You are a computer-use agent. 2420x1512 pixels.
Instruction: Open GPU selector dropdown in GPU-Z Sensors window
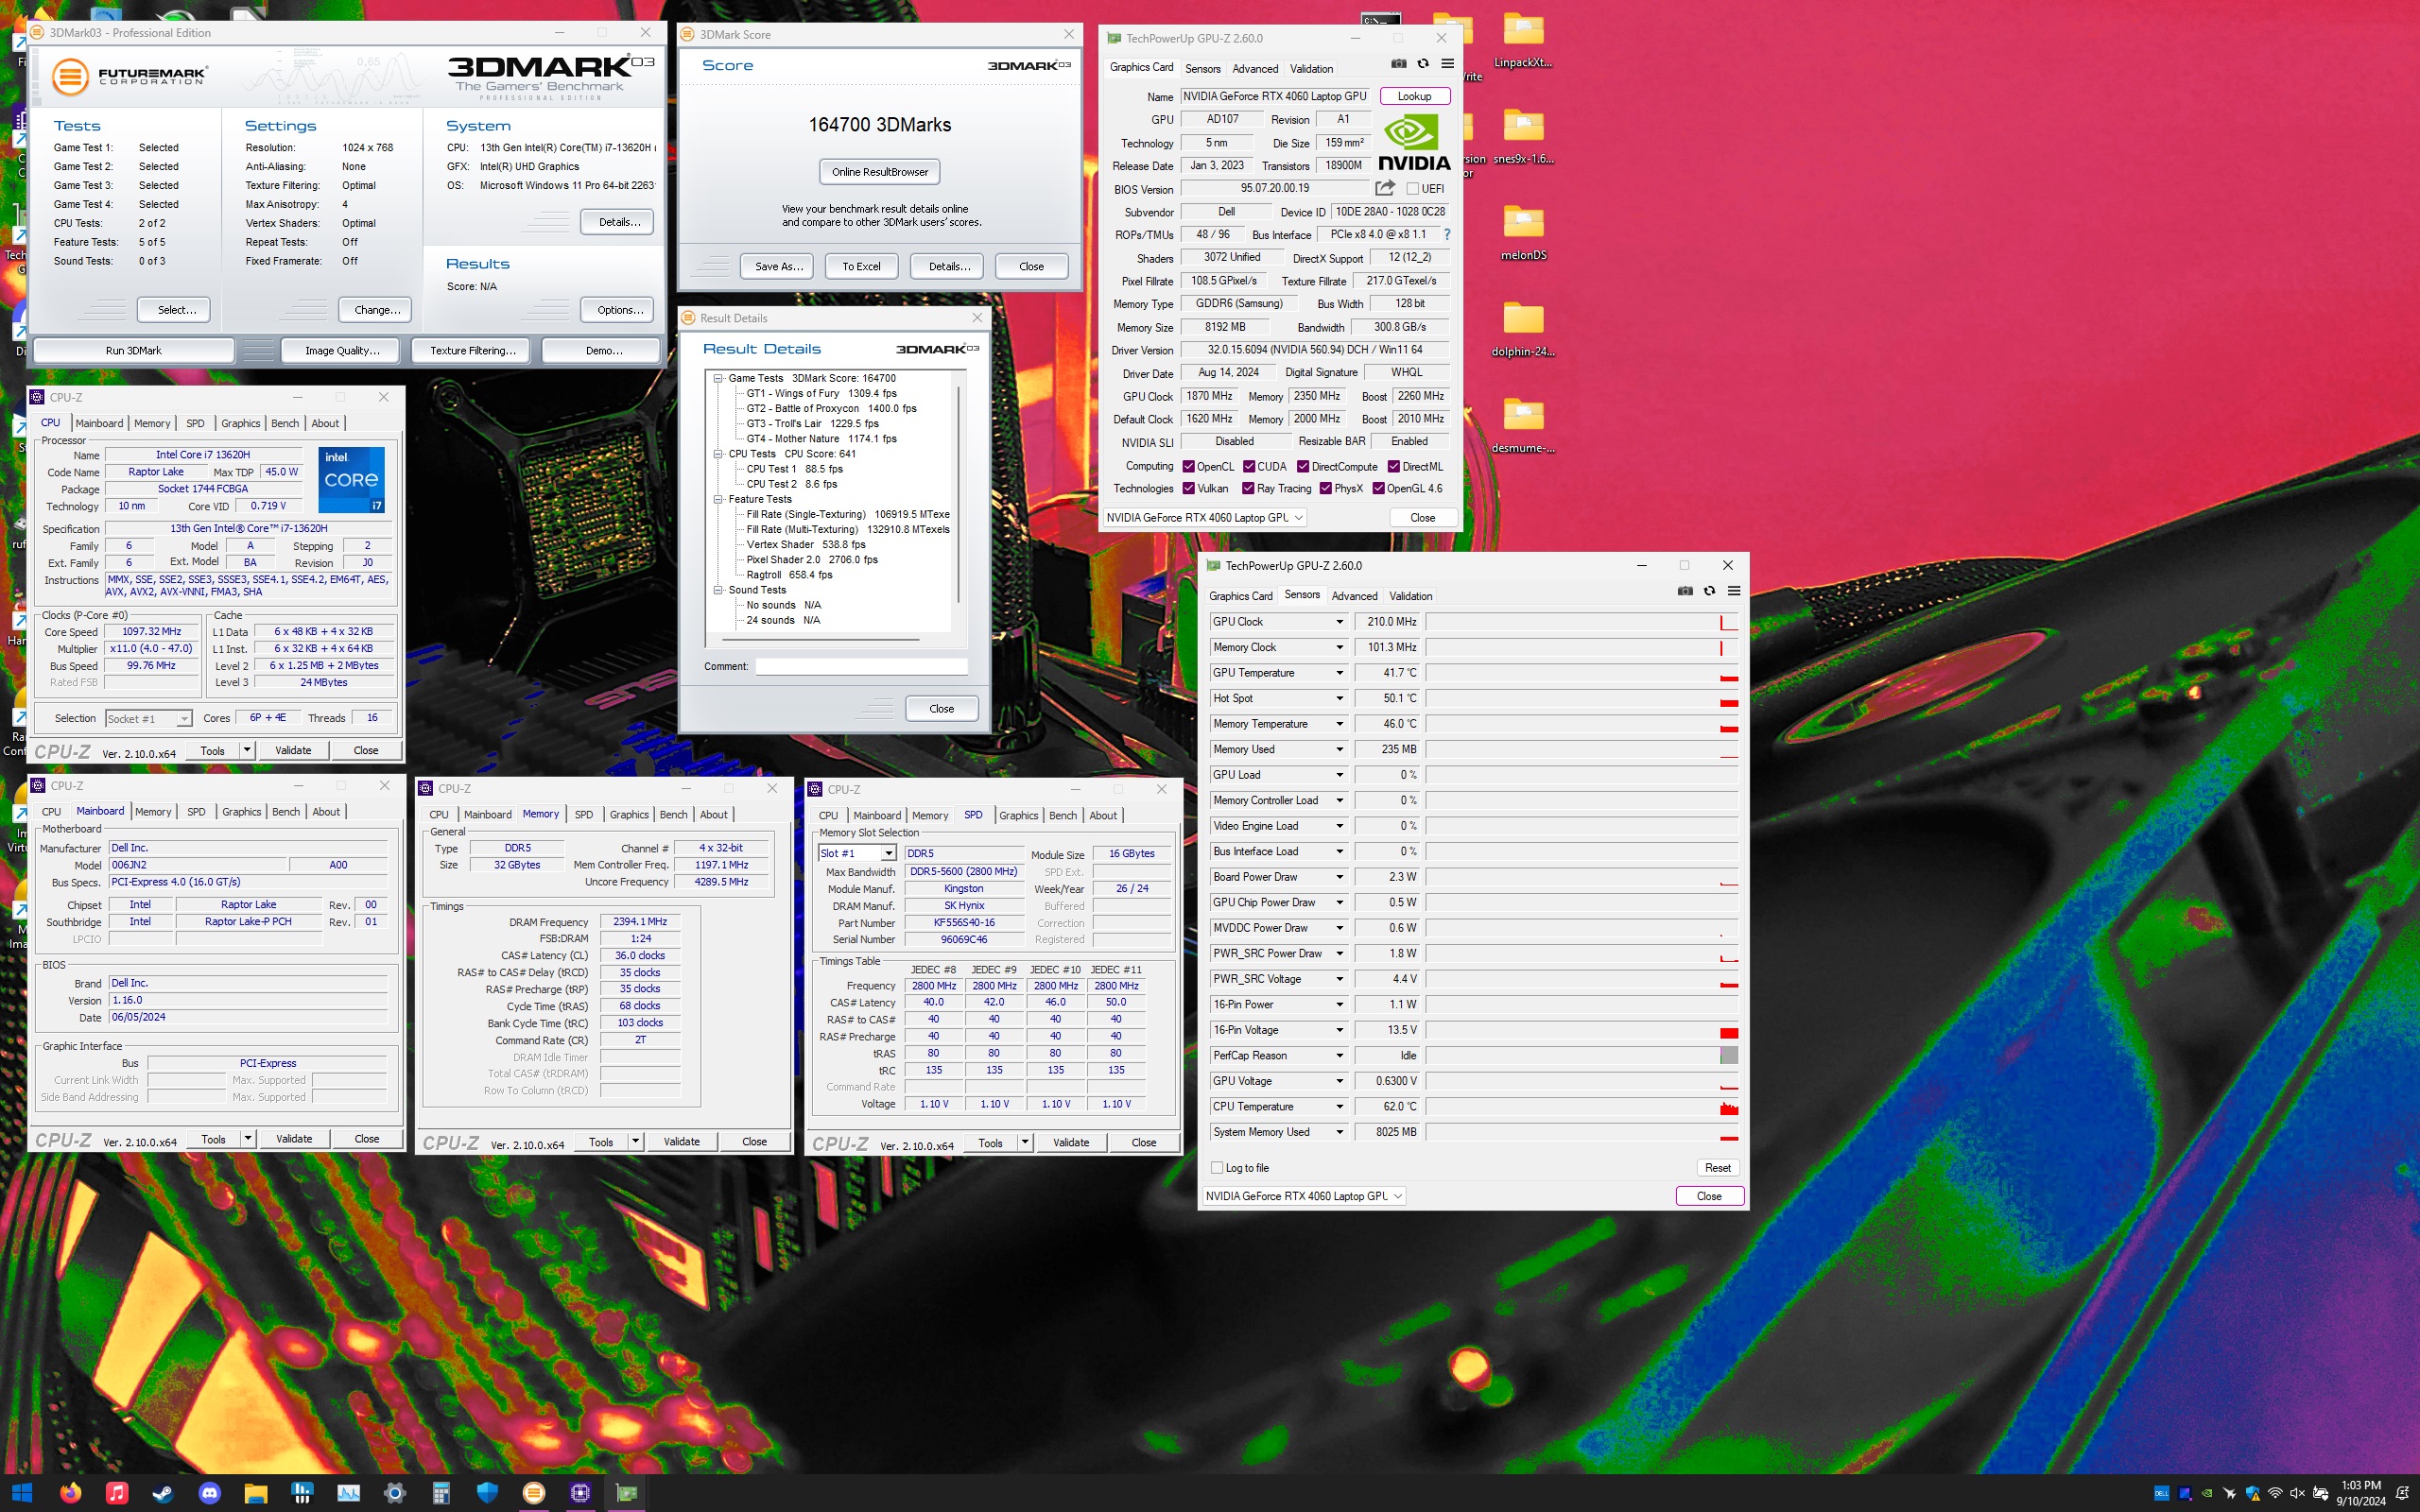pos(1303,1195)
